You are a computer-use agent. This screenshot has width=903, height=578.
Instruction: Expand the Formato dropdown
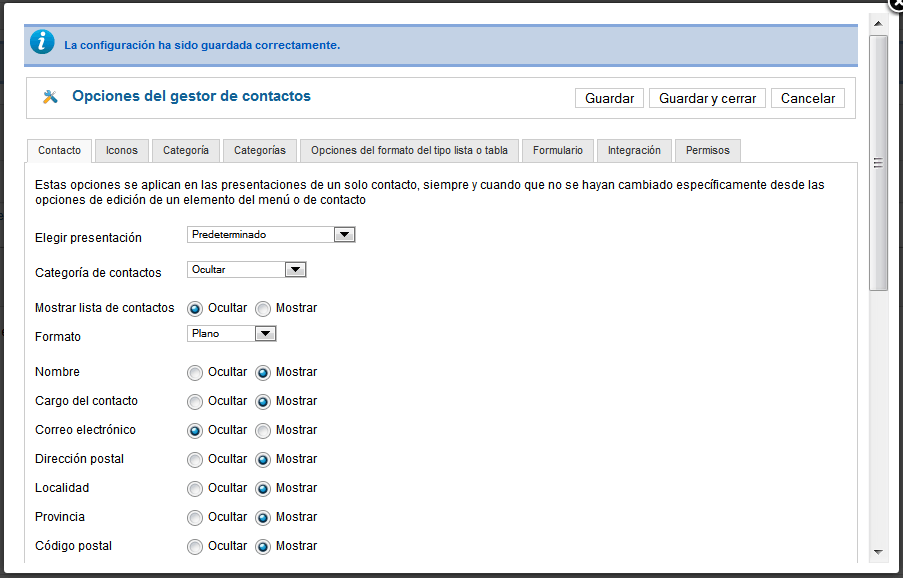click(x=232, y=333)
